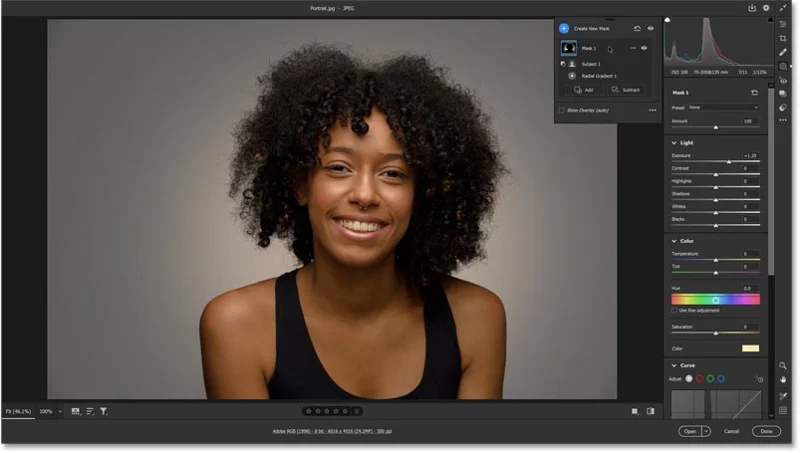Toggle the grid overlay icon
800x453 pixels.
(783, 411)
